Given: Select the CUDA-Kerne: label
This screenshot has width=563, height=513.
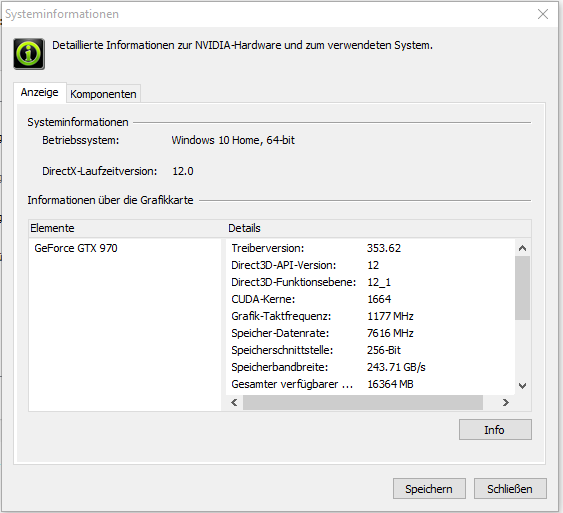Looking at the screenshot, I should pos(263,299).
